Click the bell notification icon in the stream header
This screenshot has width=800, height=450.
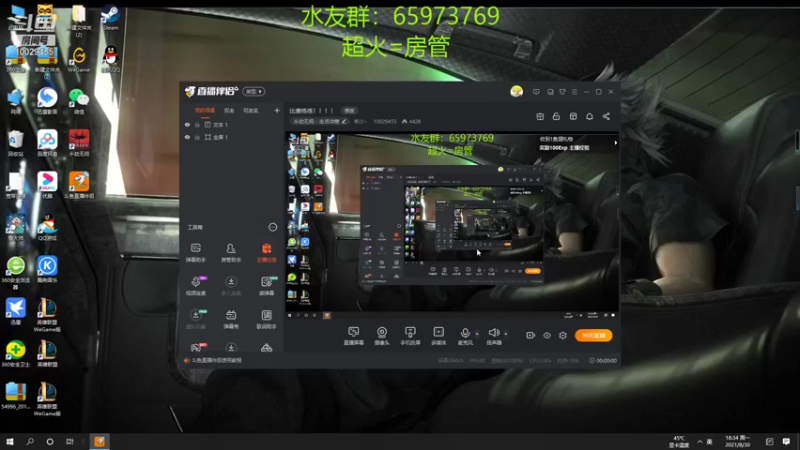[x=589, y=116]
